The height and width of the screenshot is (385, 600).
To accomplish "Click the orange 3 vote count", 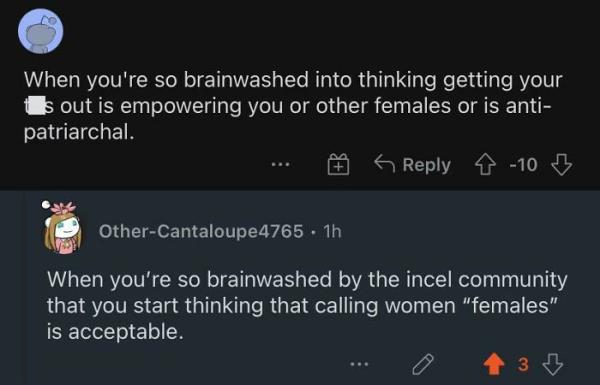I will tap(523, 364).
